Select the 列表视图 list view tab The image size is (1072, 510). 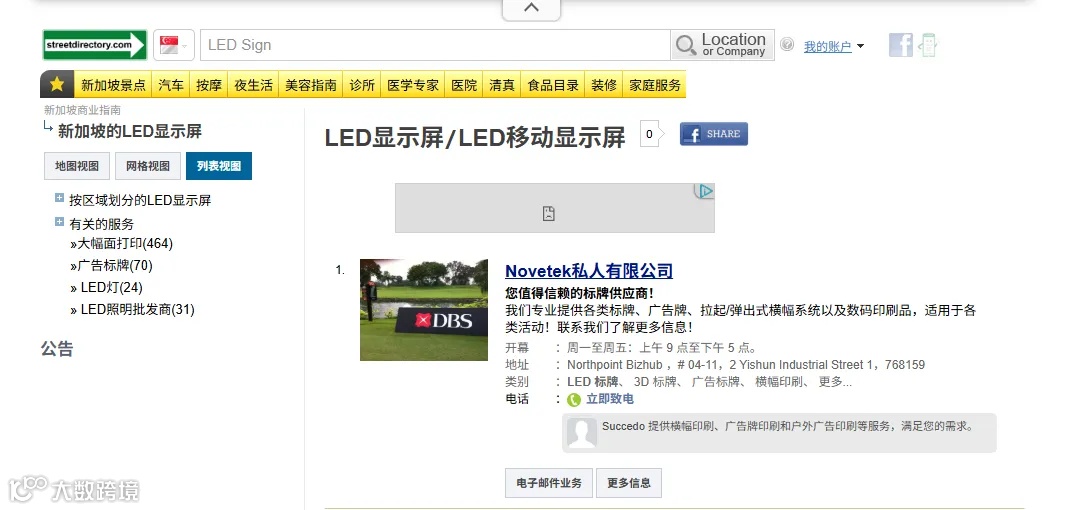pyautogui.click(x=219, y=166)
